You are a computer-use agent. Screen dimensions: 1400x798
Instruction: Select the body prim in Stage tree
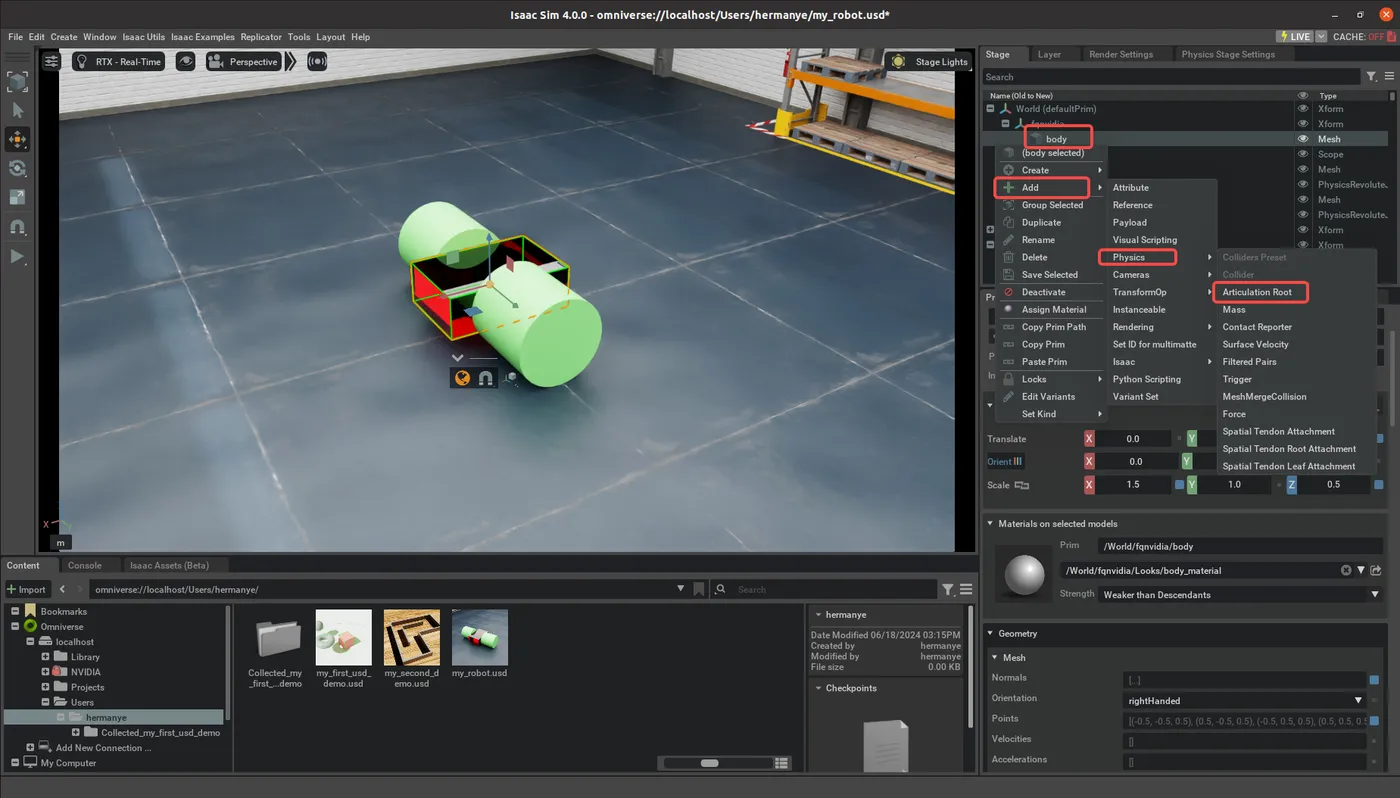1056,139
